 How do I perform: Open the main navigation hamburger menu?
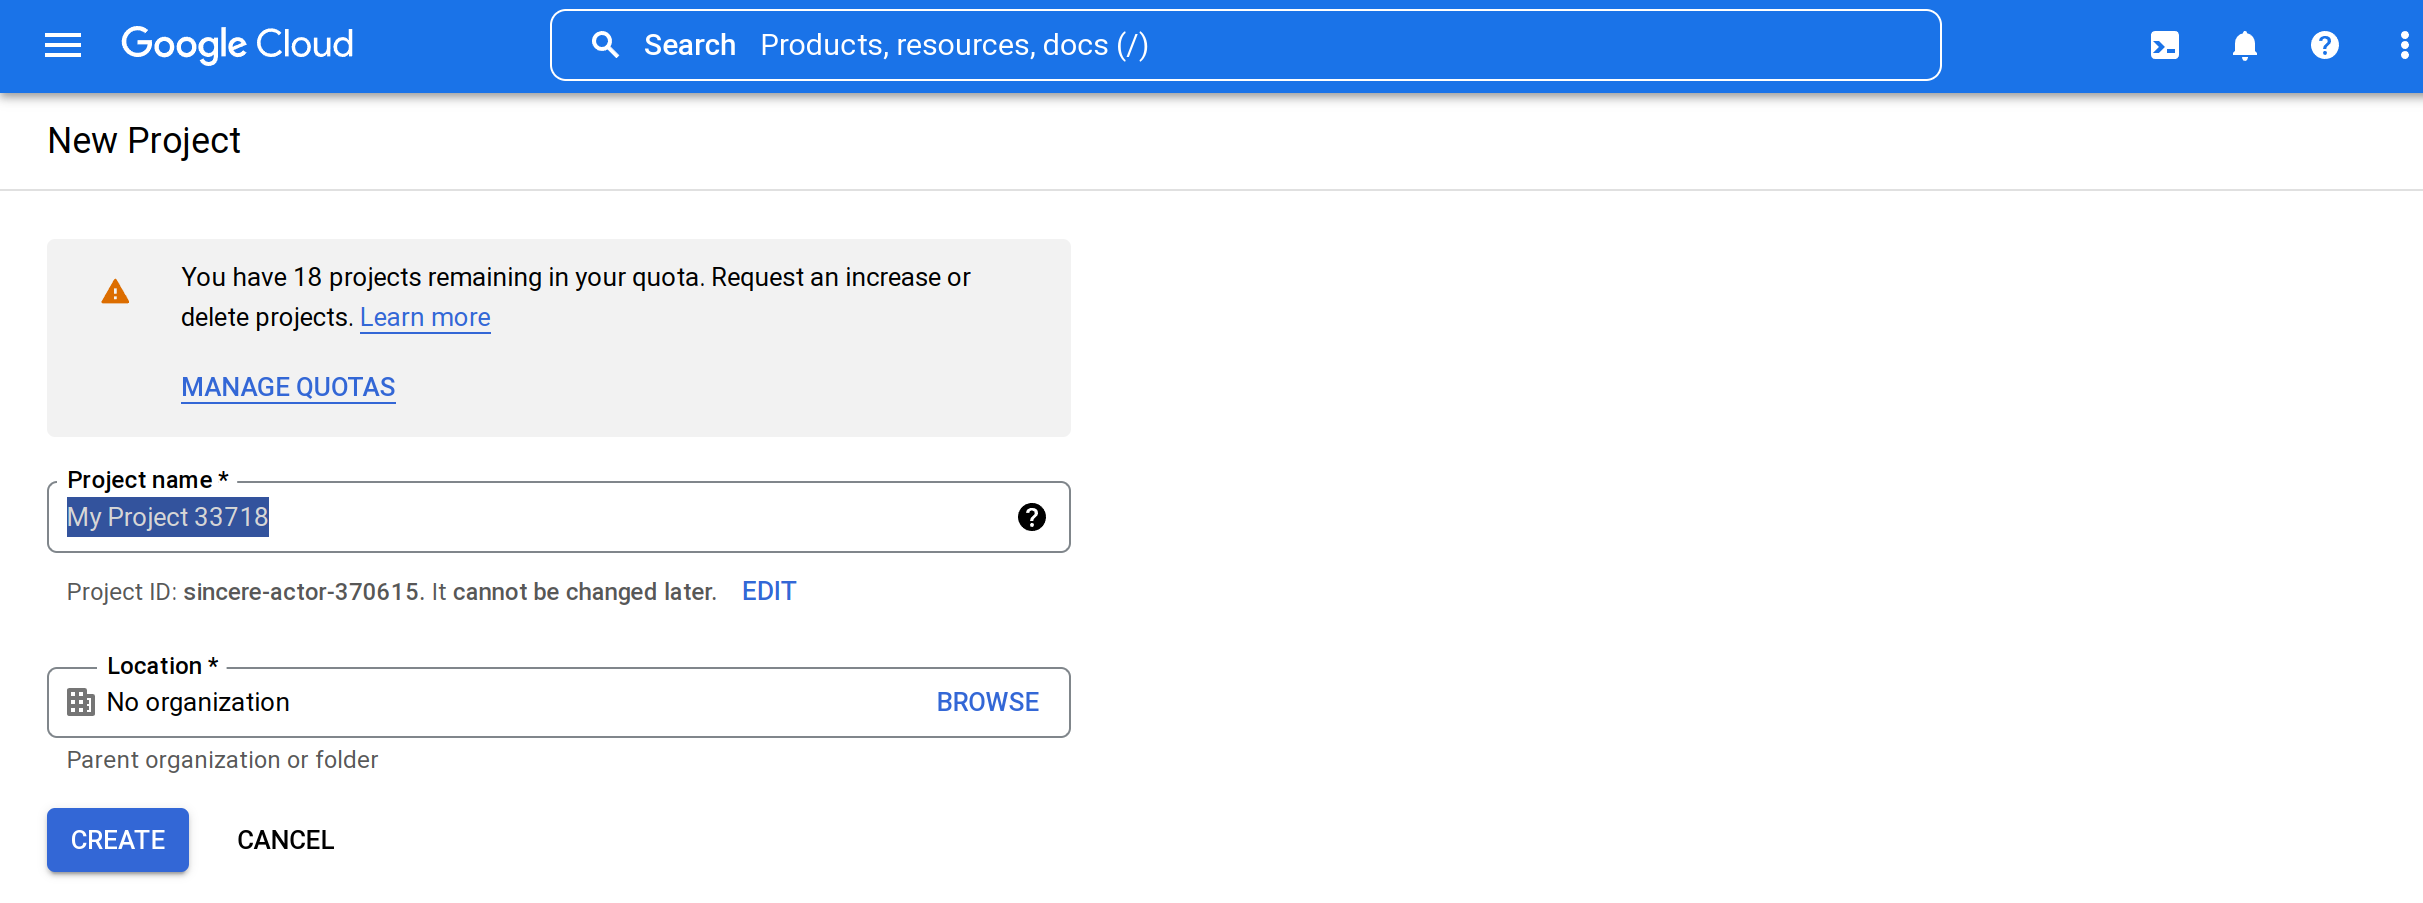(x=63, y=45)
